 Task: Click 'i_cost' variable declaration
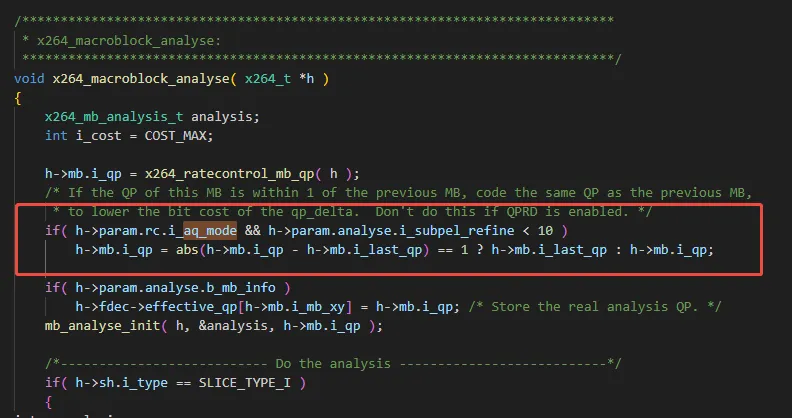pyautogui.click(x=98, y=136)
